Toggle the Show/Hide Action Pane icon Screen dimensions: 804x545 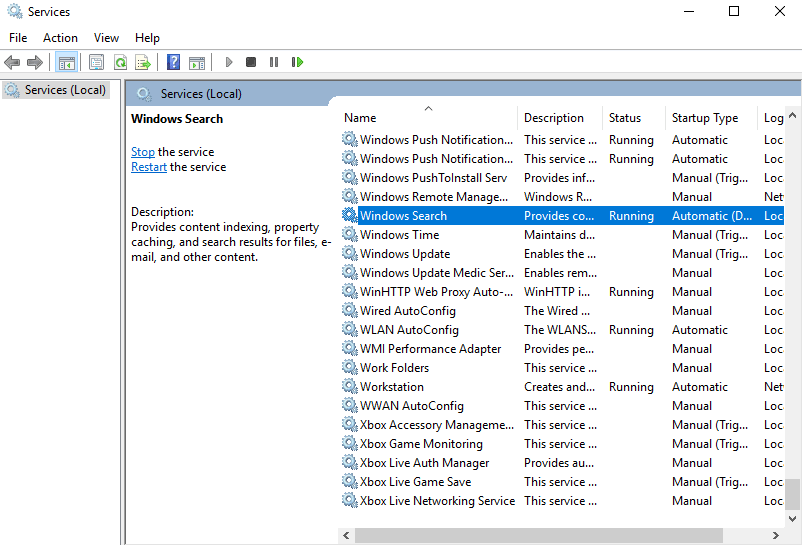pos(197,63)
